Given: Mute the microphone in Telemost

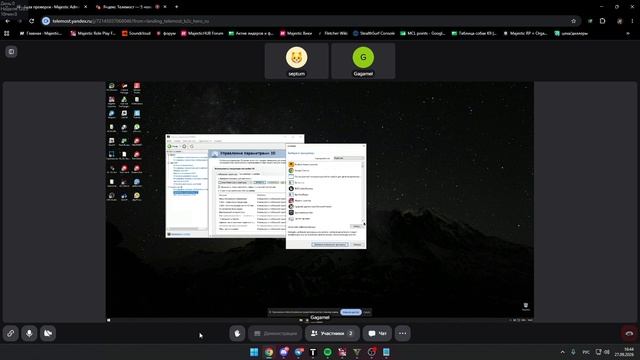Looking at the screenshot, I should pos(29,333).
